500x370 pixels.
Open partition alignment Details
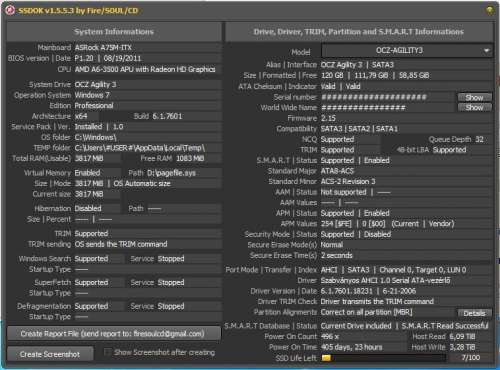pyautogui.click(x=474, y=313)
